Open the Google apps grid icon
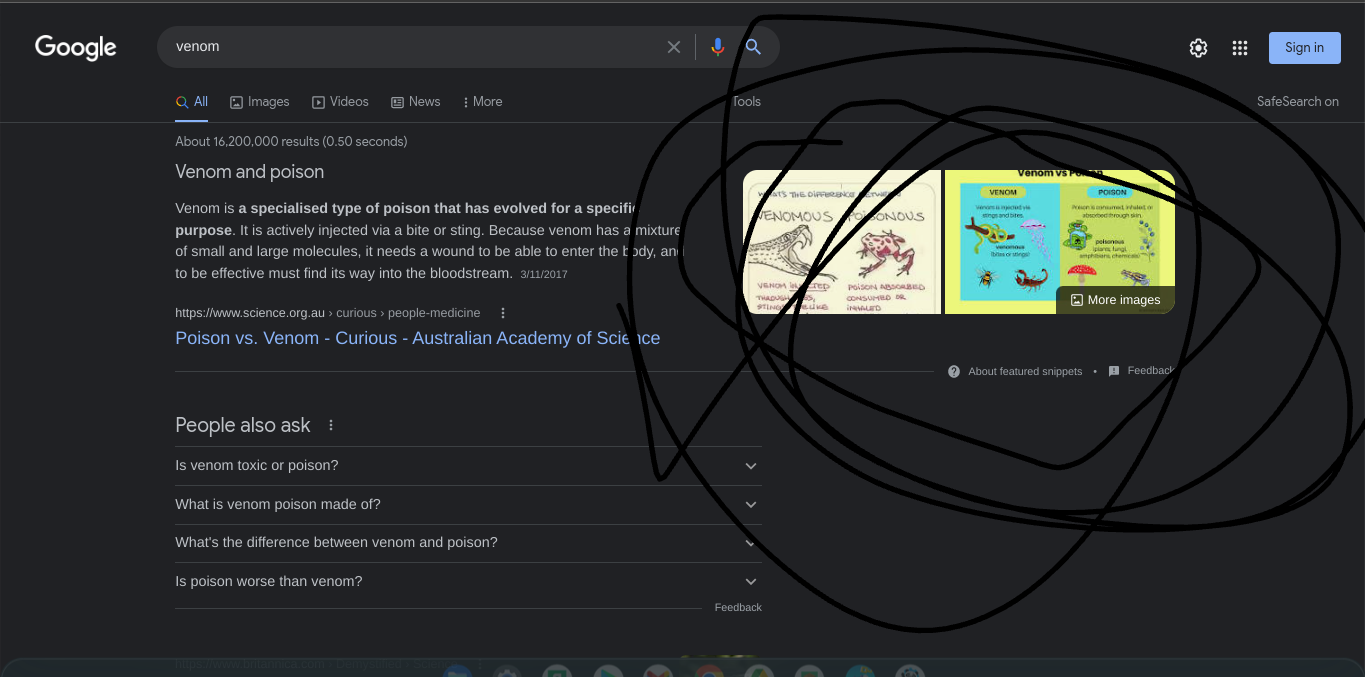 coord(1240,48)
